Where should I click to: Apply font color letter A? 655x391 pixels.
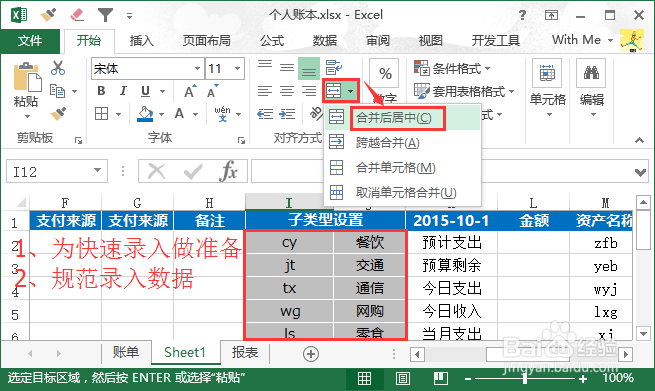click(179, 114)
